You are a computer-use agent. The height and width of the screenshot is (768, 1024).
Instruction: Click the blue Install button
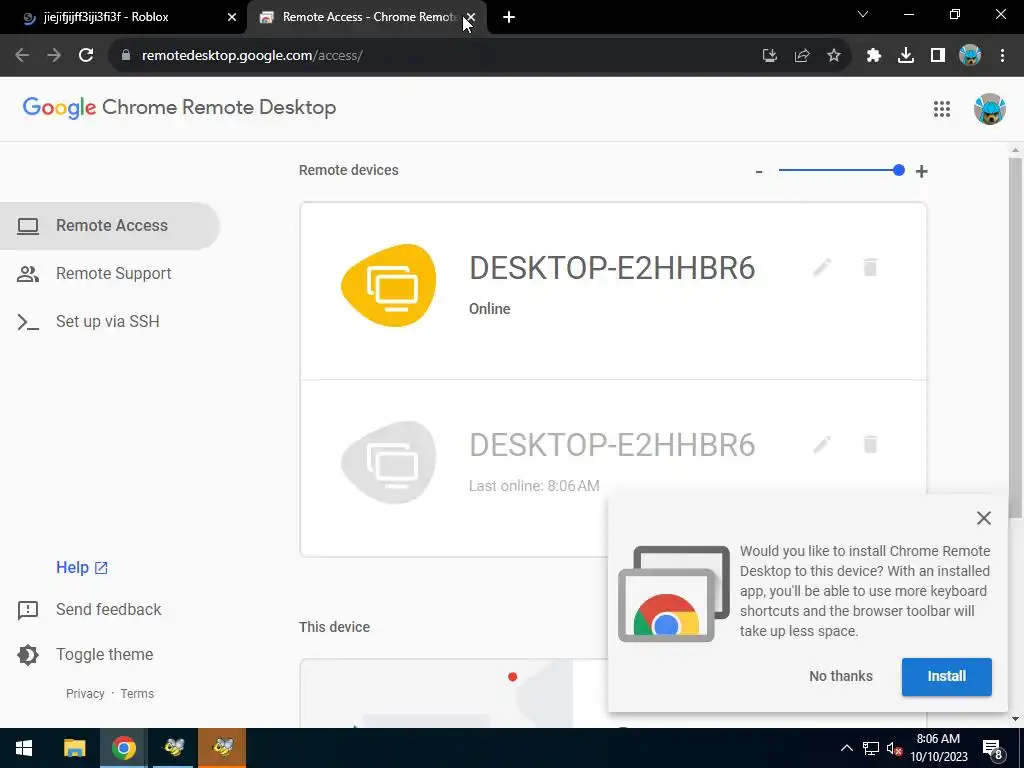[x=946, y=677]
